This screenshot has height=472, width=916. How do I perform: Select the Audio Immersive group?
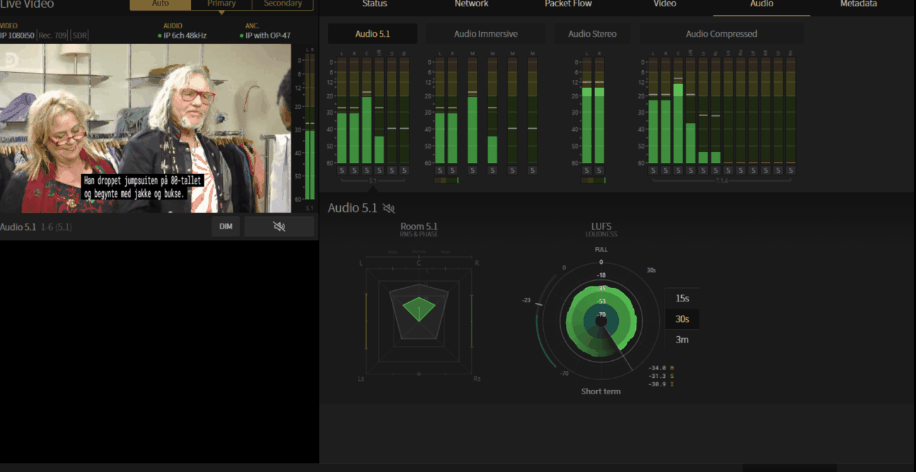click(x=486, y=34)
